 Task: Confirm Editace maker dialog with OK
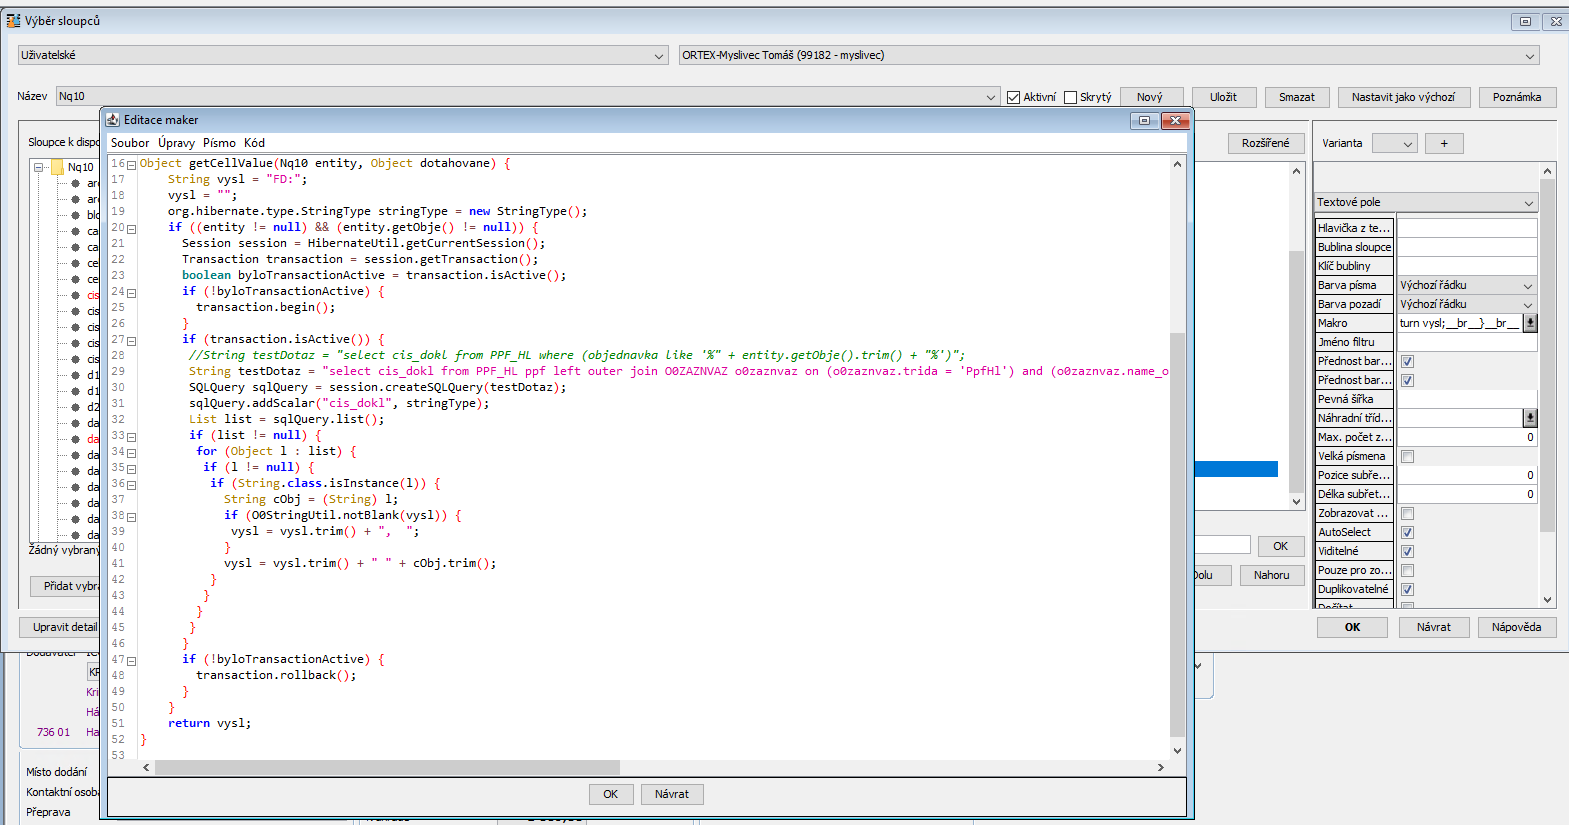coord(610,794)
